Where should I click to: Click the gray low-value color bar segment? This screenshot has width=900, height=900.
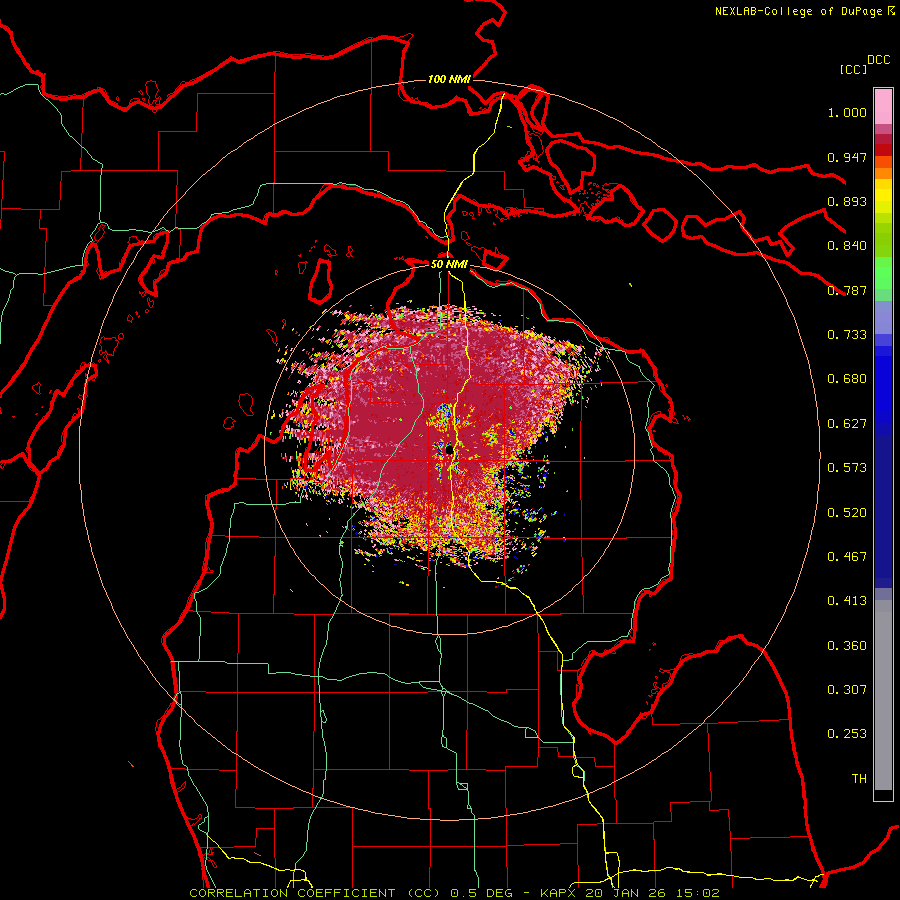coord(883,695)
